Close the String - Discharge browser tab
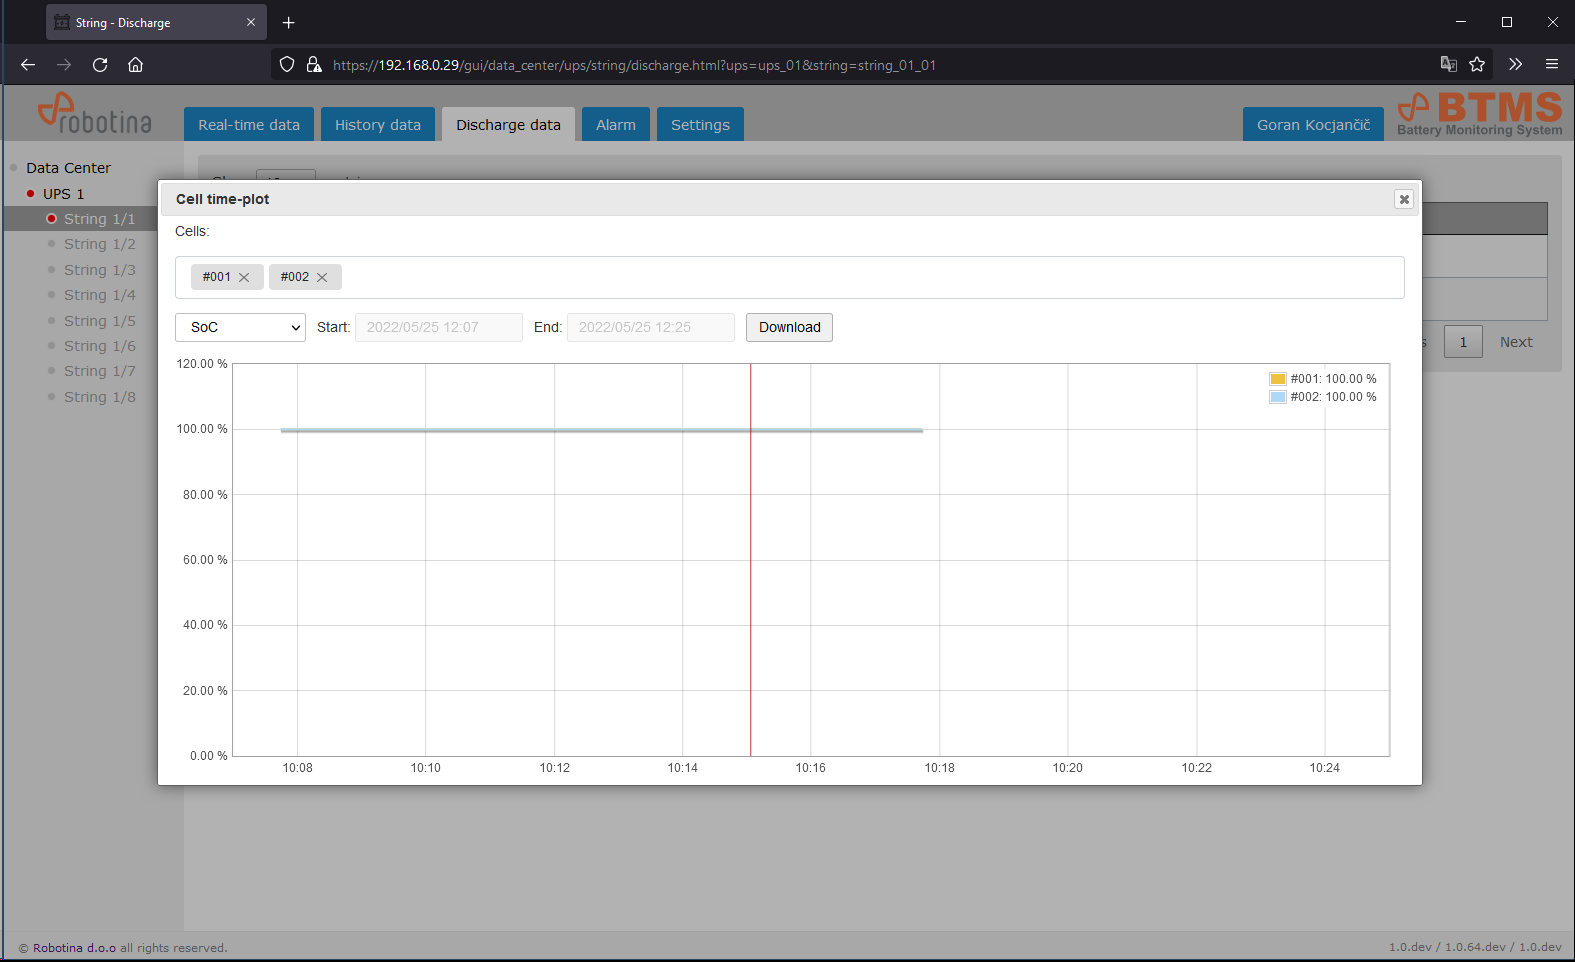 coord(251,22)
